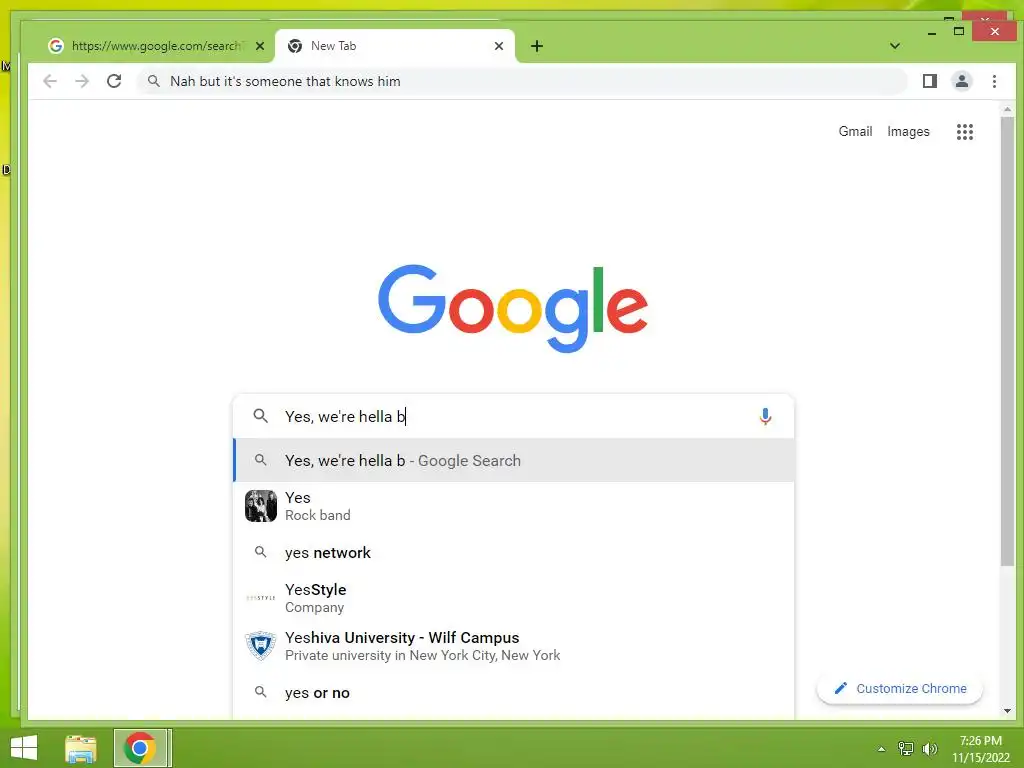Click the address bar text field
Image resolution: width=1024 pixels, height=768 pixels.
click(x=521, y=81)
